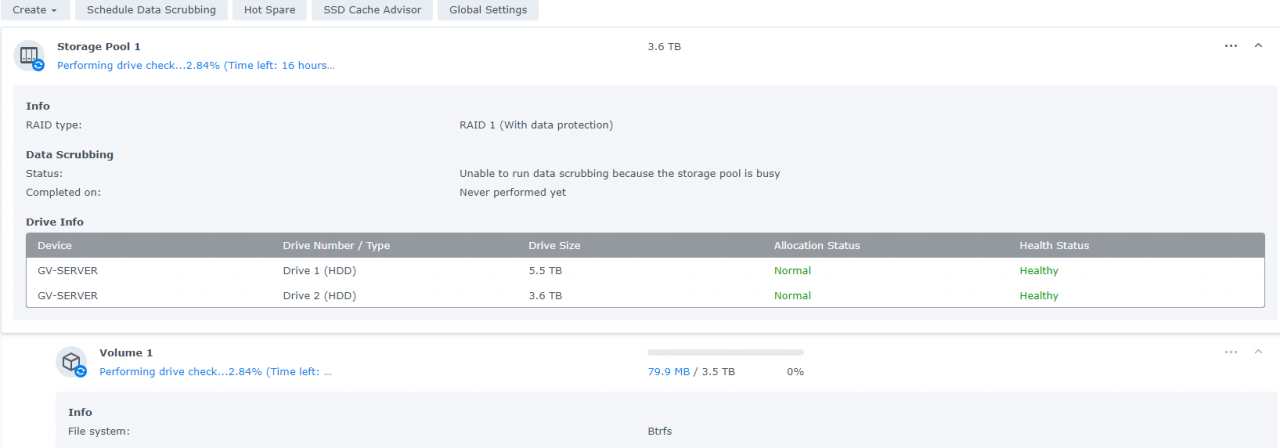
Task: Open Global Settings
Action: click(489, 10)
